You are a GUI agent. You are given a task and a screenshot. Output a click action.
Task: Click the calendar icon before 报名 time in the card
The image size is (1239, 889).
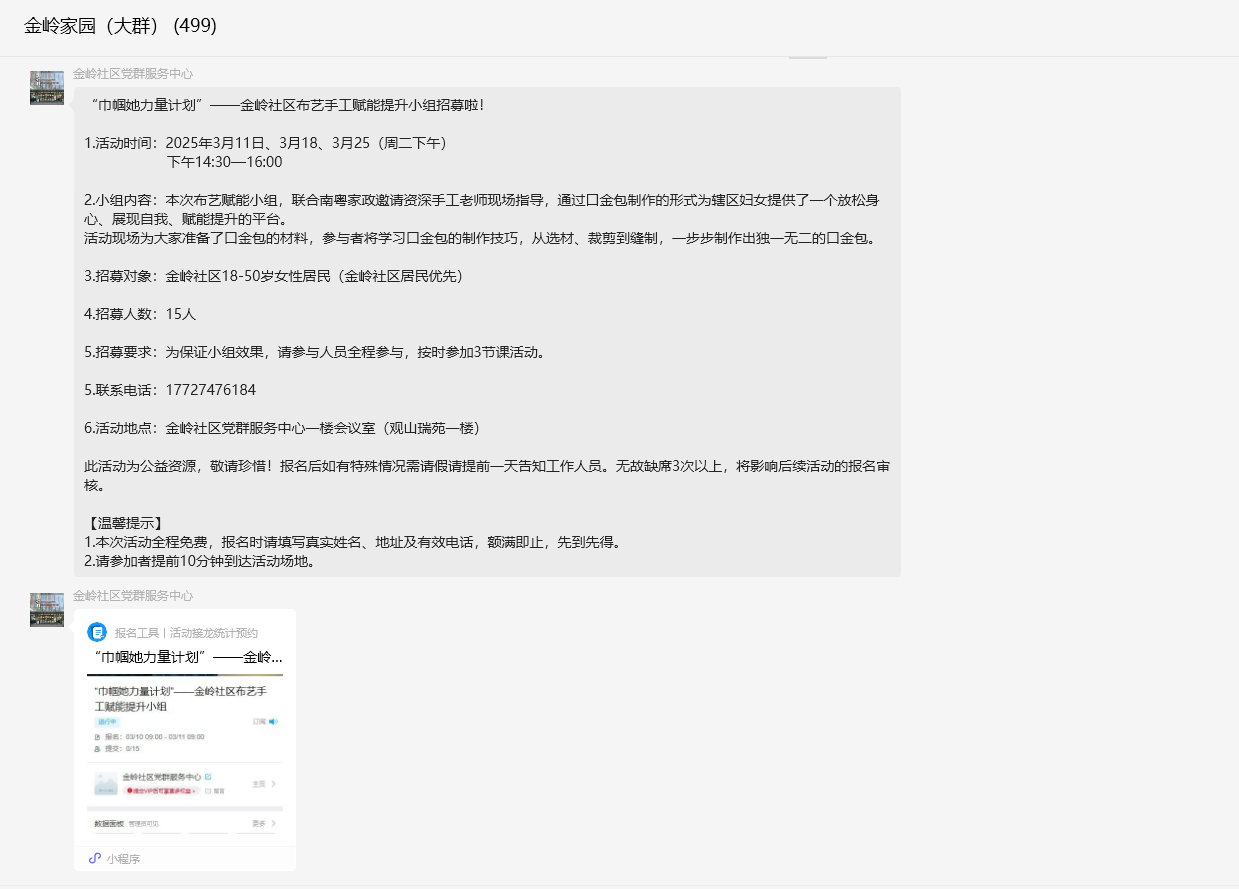(97, 736)
